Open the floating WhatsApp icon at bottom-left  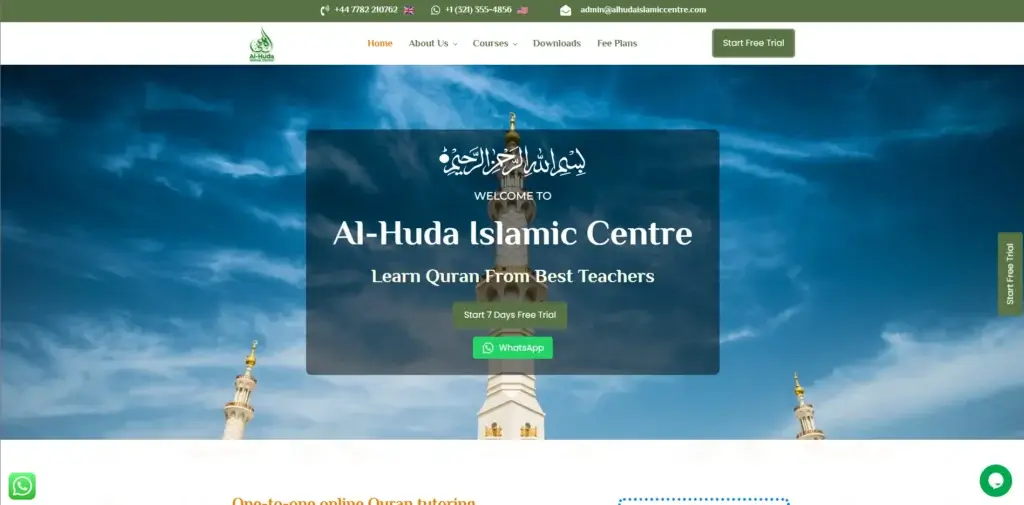(x=22, y=486)
